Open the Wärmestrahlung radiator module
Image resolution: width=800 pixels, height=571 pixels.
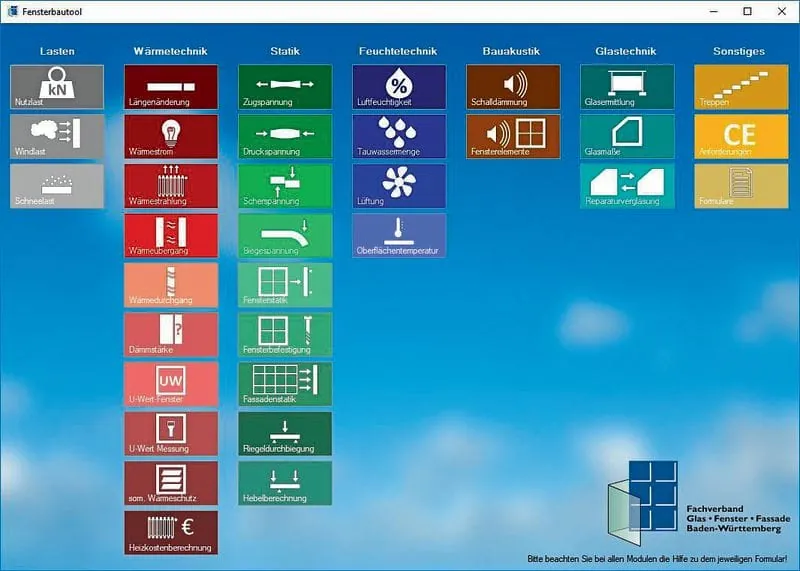[171, 185]
